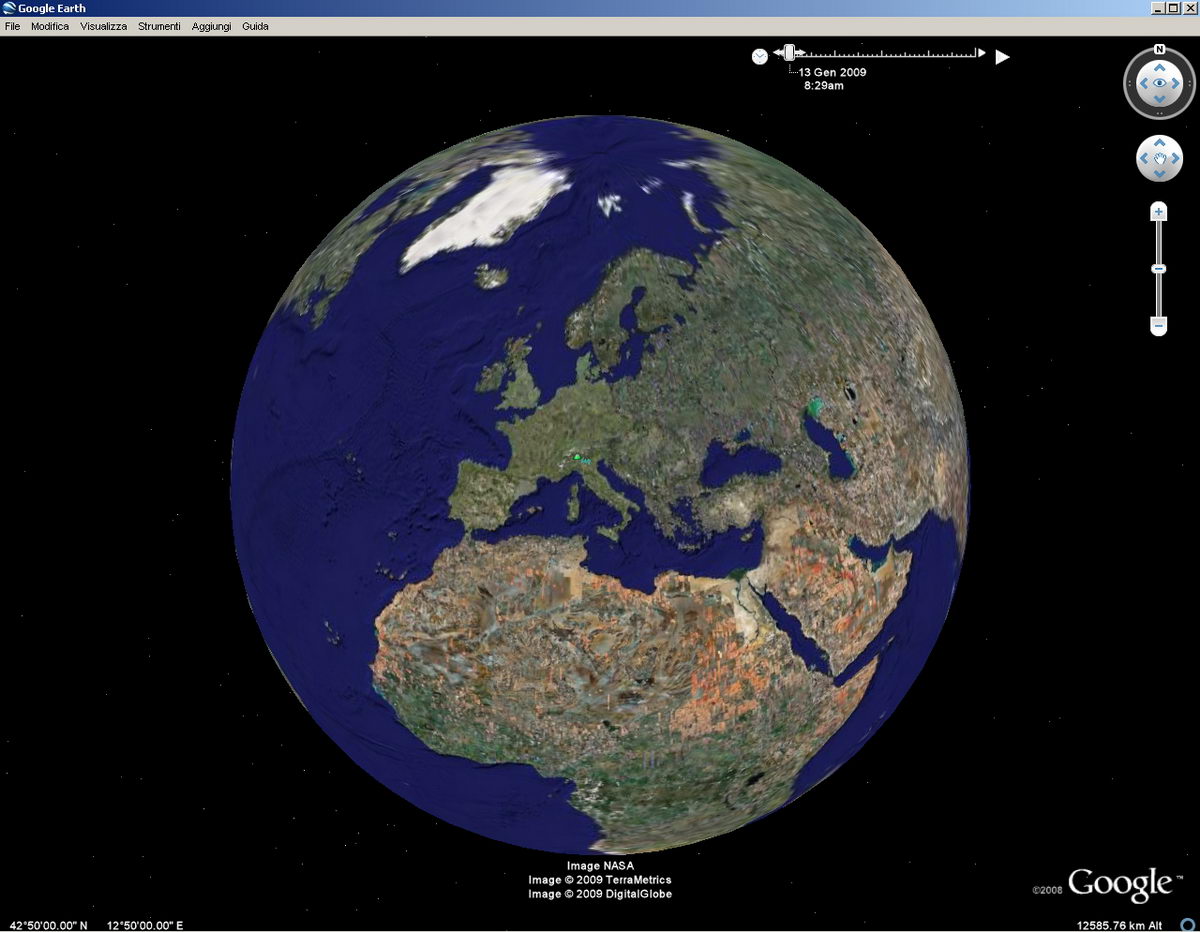Screen dimensions: 1200x932
Task: Click the '13 Gen 2009' date label
Action: (x=832, y=73)
